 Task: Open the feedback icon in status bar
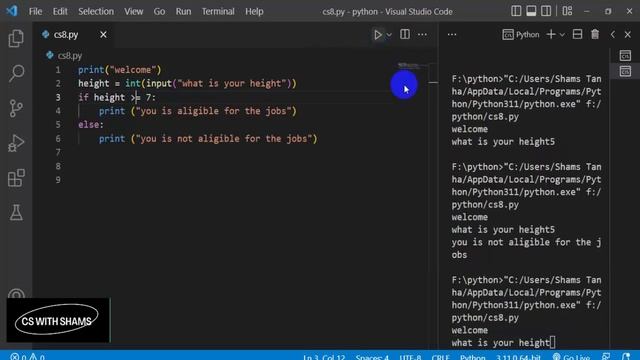point(606,356)
